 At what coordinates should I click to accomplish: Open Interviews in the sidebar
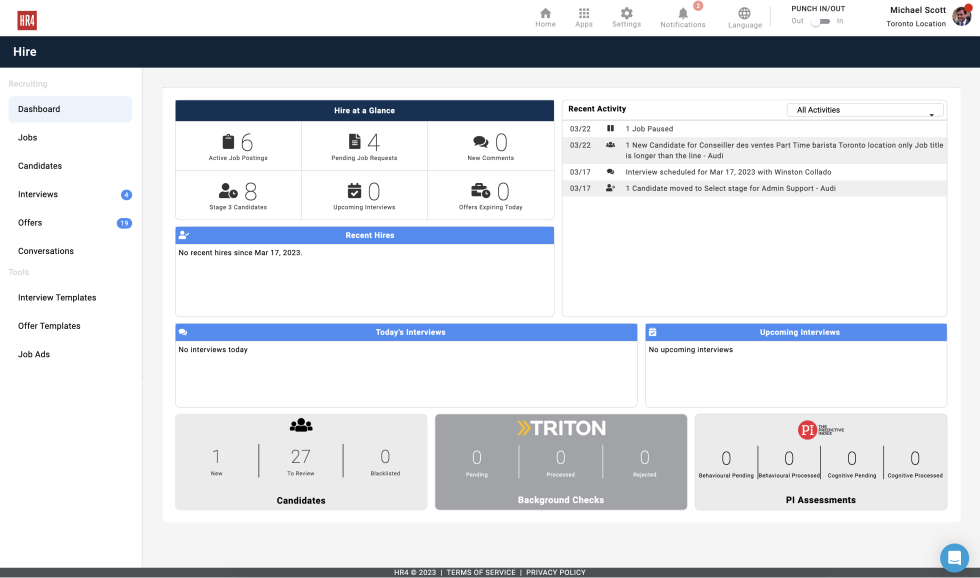pos(38,194)
